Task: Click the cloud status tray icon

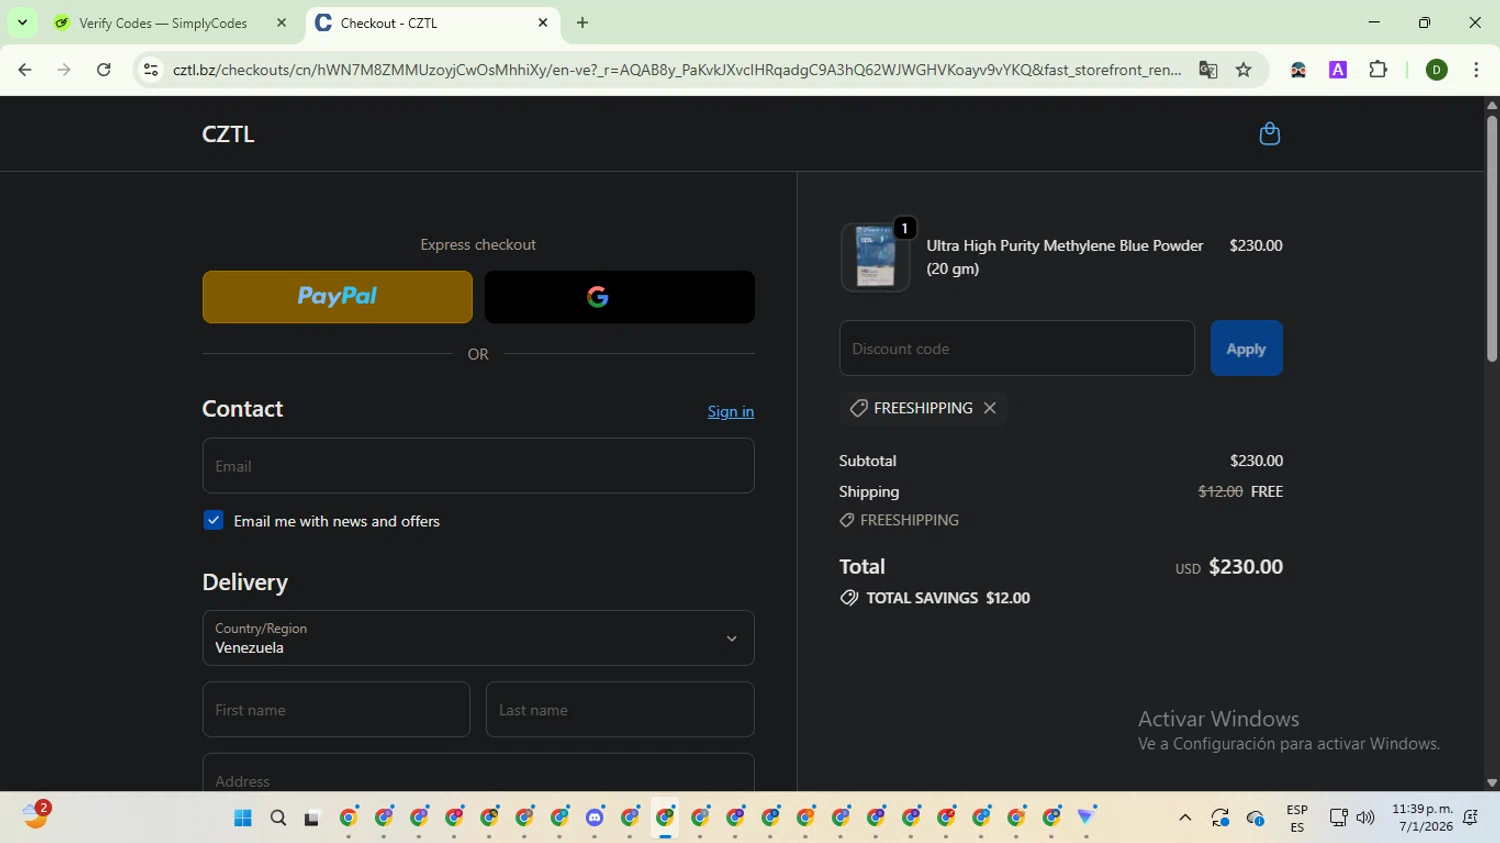Action: [x=1256, y=818]
